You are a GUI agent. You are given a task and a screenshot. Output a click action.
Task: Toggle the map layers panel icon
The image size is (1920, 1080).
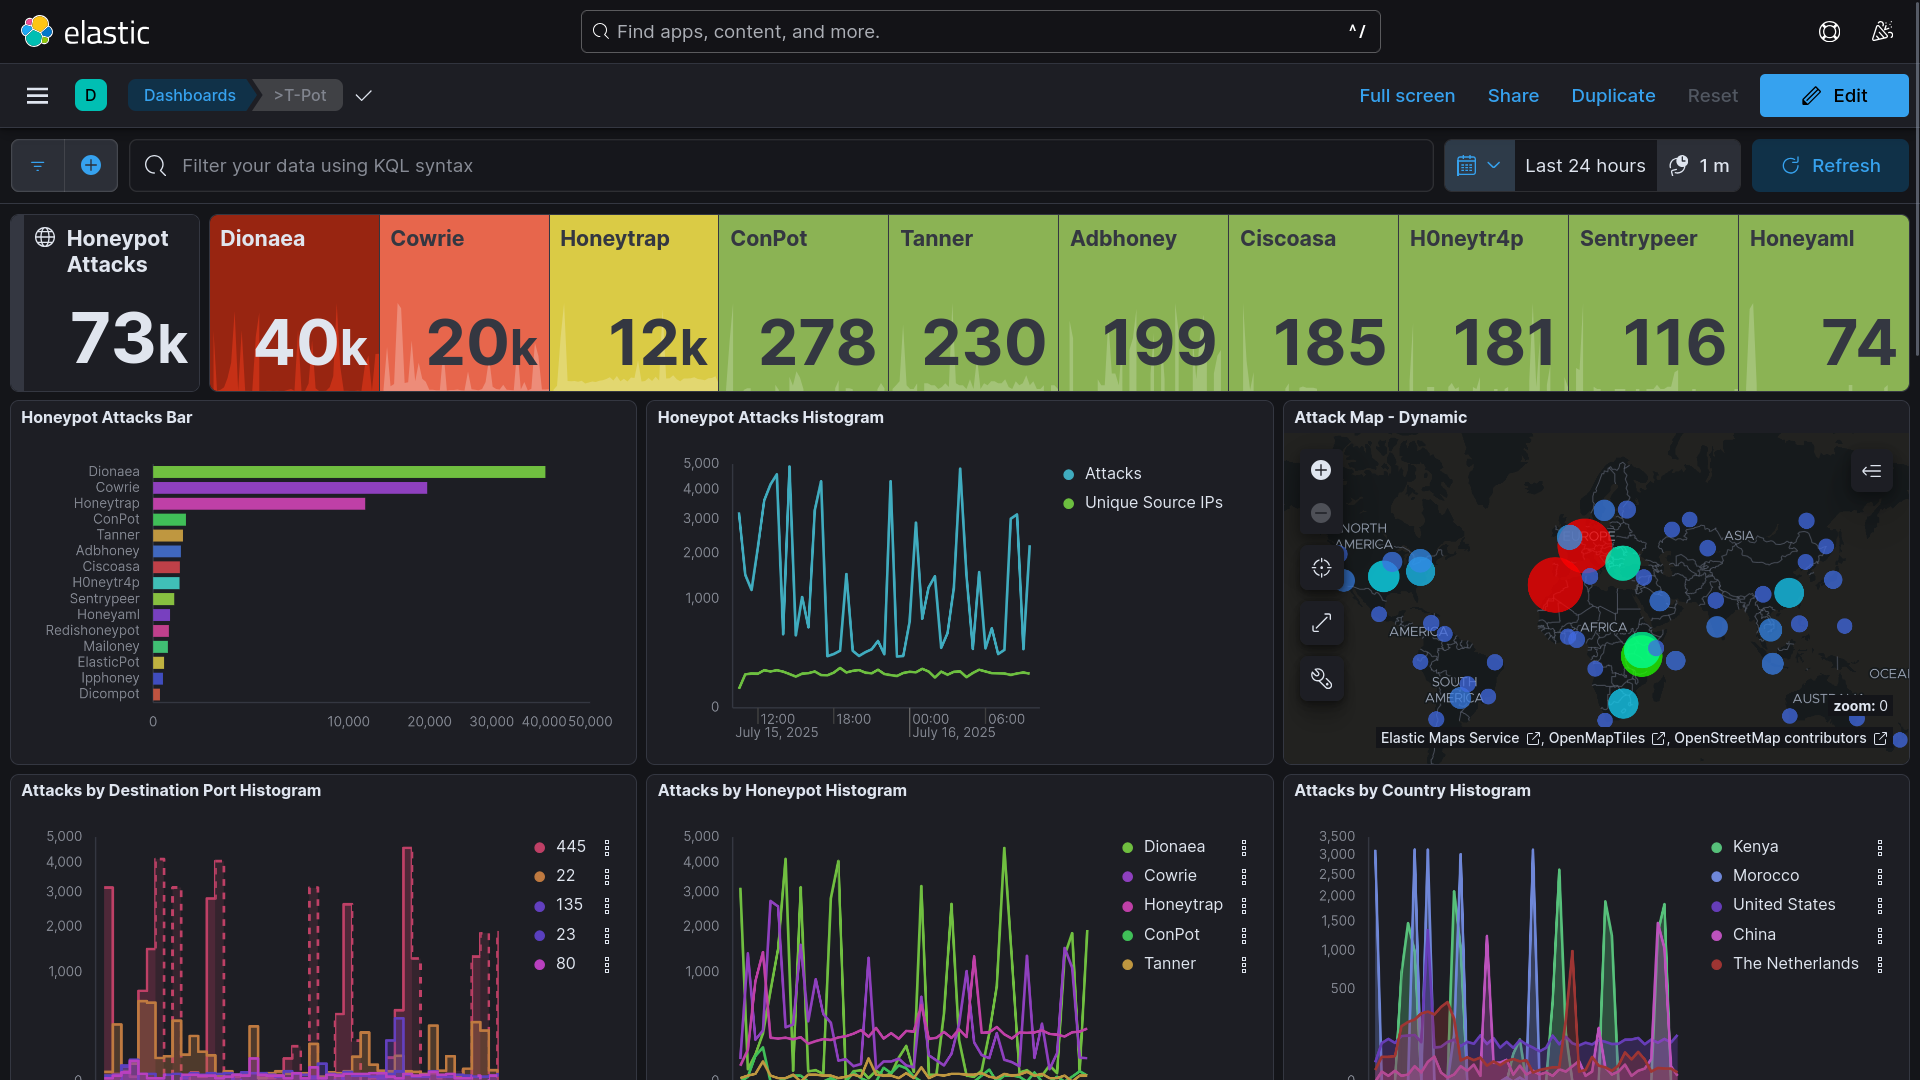pyautogui.click(x=1871, y=471)
